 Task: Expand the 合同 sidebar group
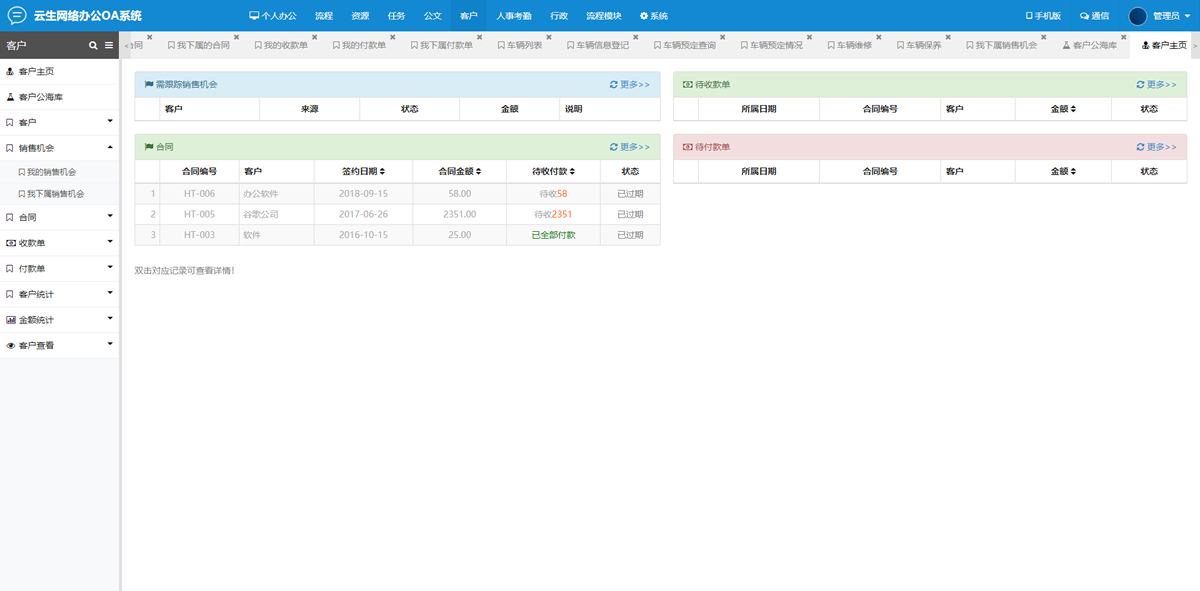(60, 217)
